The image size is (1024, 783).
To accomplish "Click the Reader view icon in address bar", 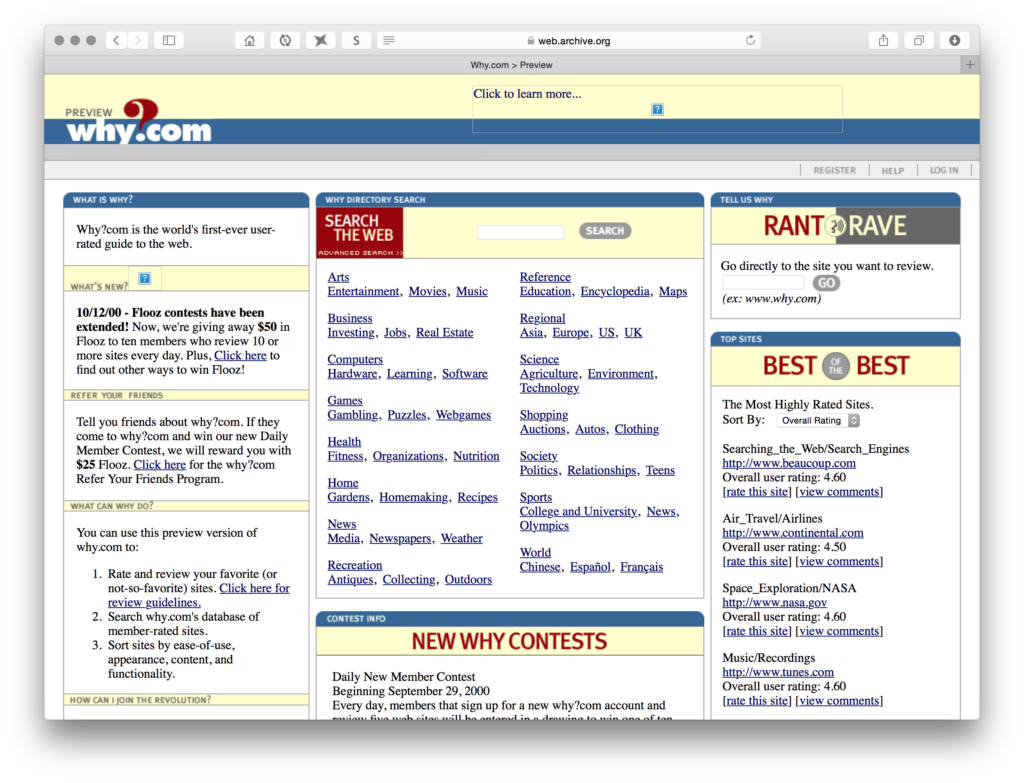I will click(x=388, y=40).
